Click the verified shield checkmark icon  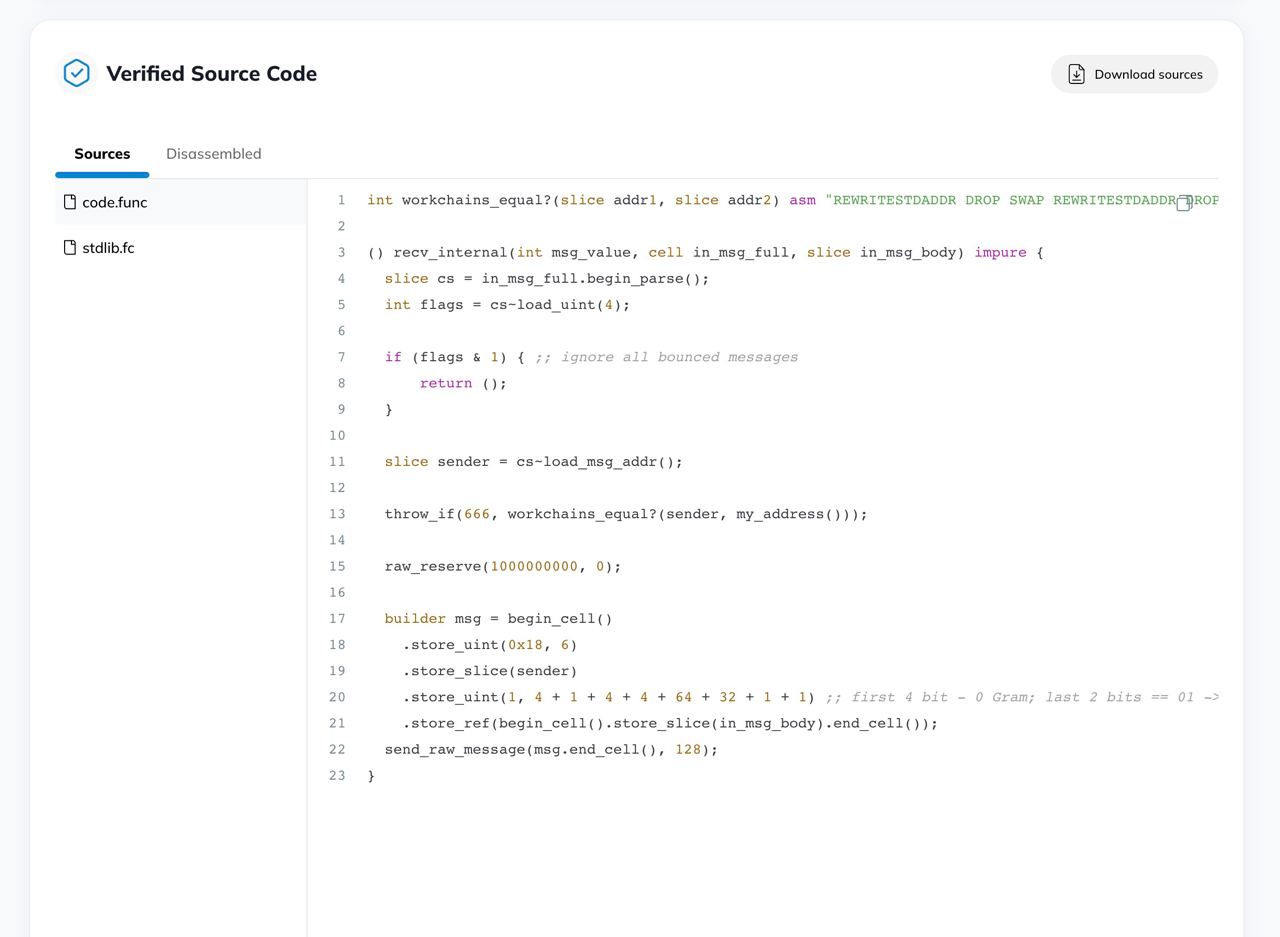(x=76, y=73)
